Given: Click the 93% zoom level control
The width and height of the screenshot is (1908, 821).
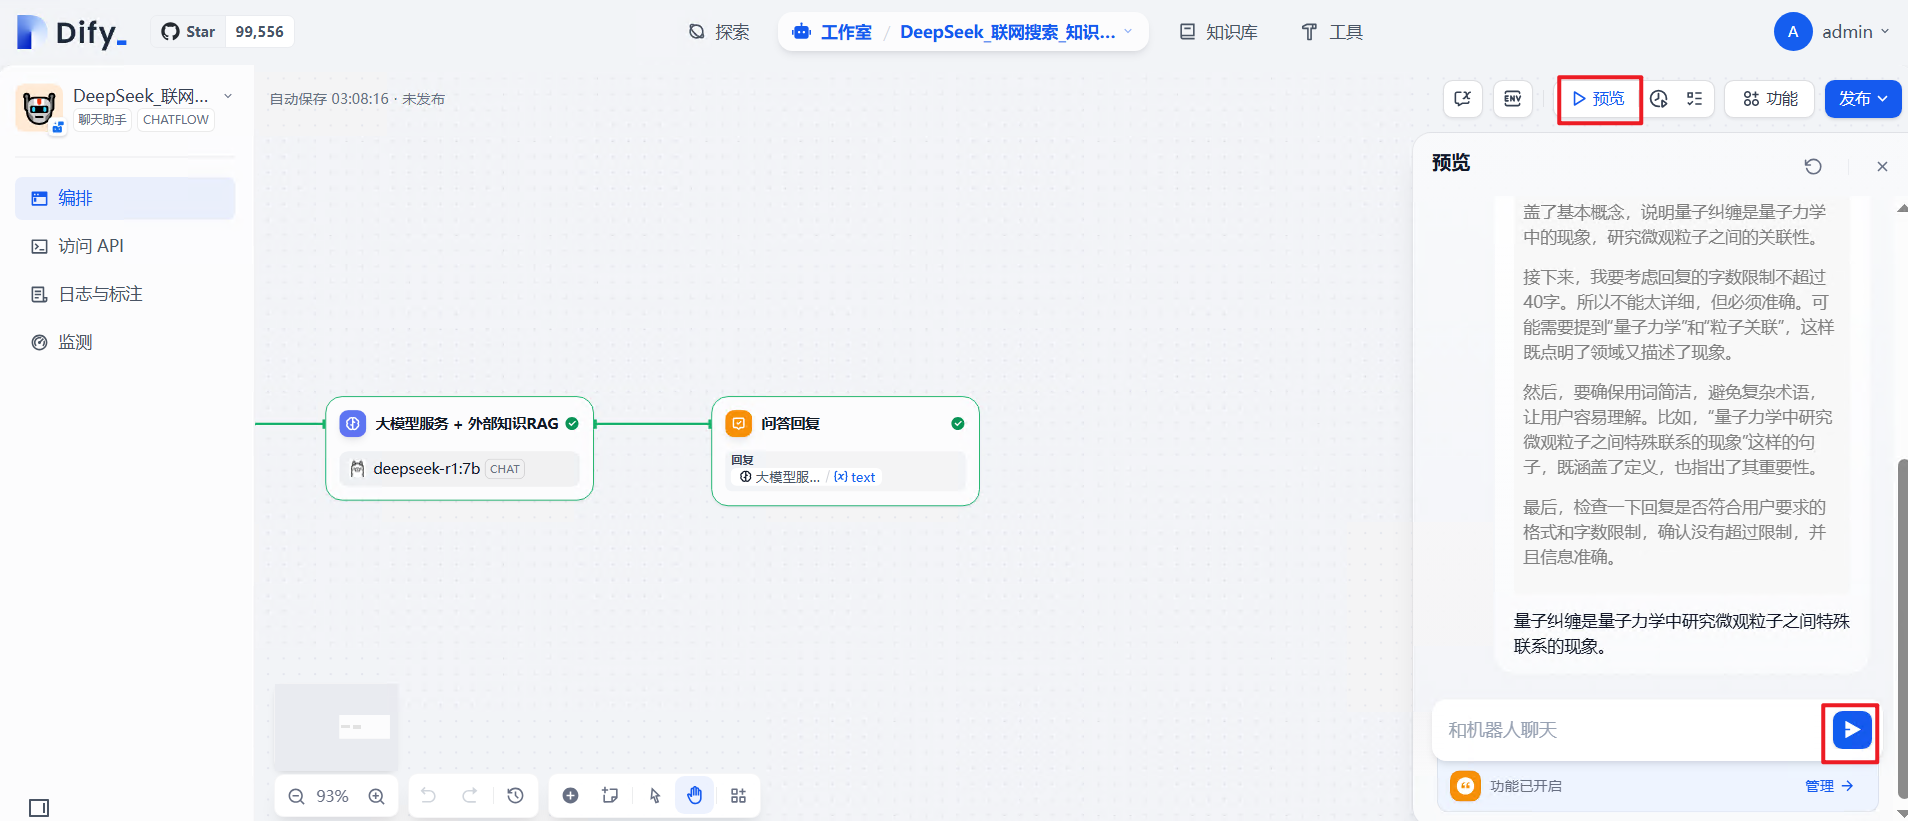Looking at the screenshot, I should point(332,796).
